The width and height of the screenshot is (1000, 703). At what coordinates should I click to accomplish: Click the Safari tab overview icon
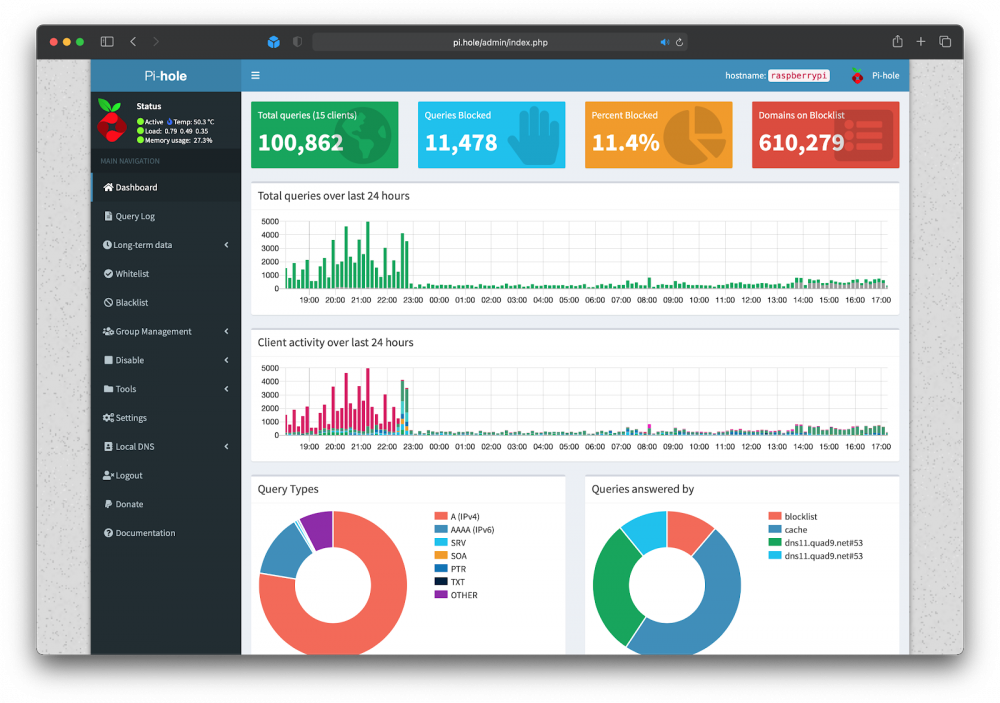[945, 42]
